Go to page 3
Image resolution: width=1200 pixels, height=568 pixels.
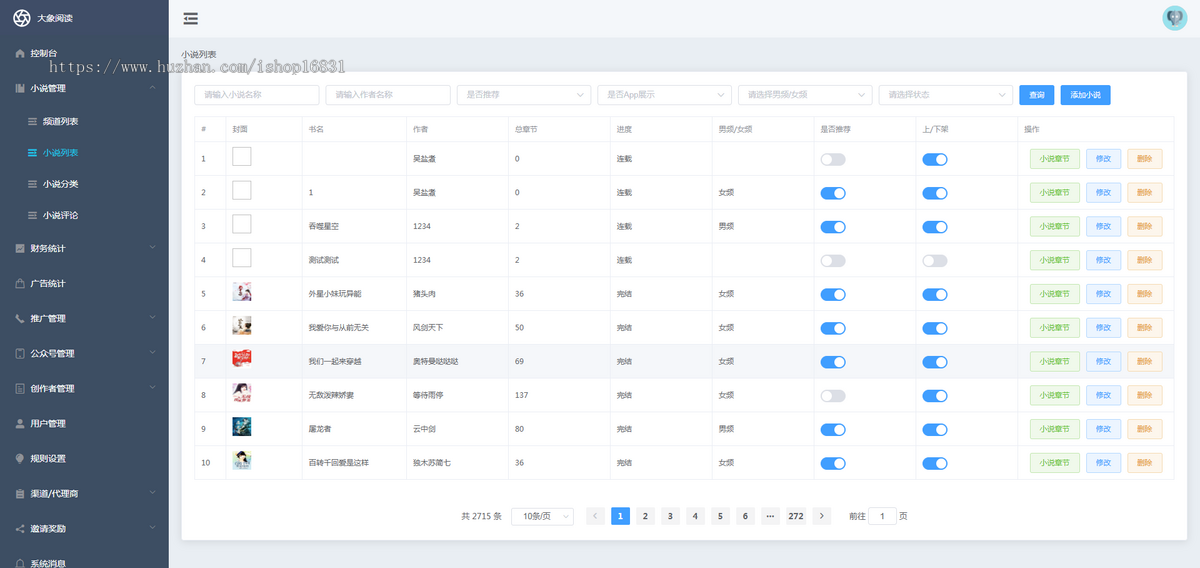pos(670,516)
